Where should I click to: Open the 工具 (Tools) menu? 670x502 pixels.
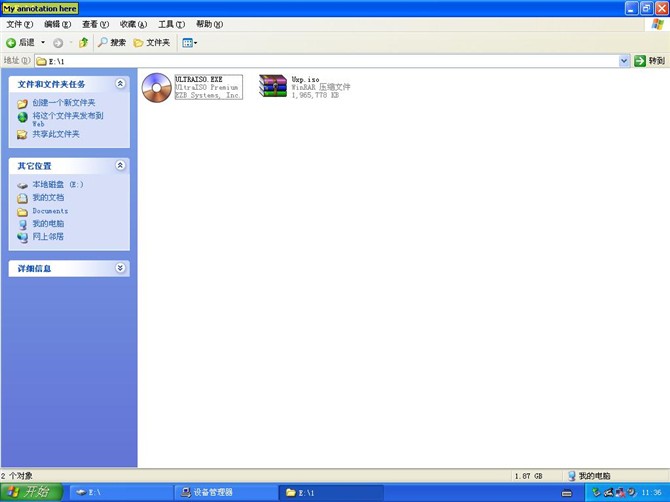[171, 24]
